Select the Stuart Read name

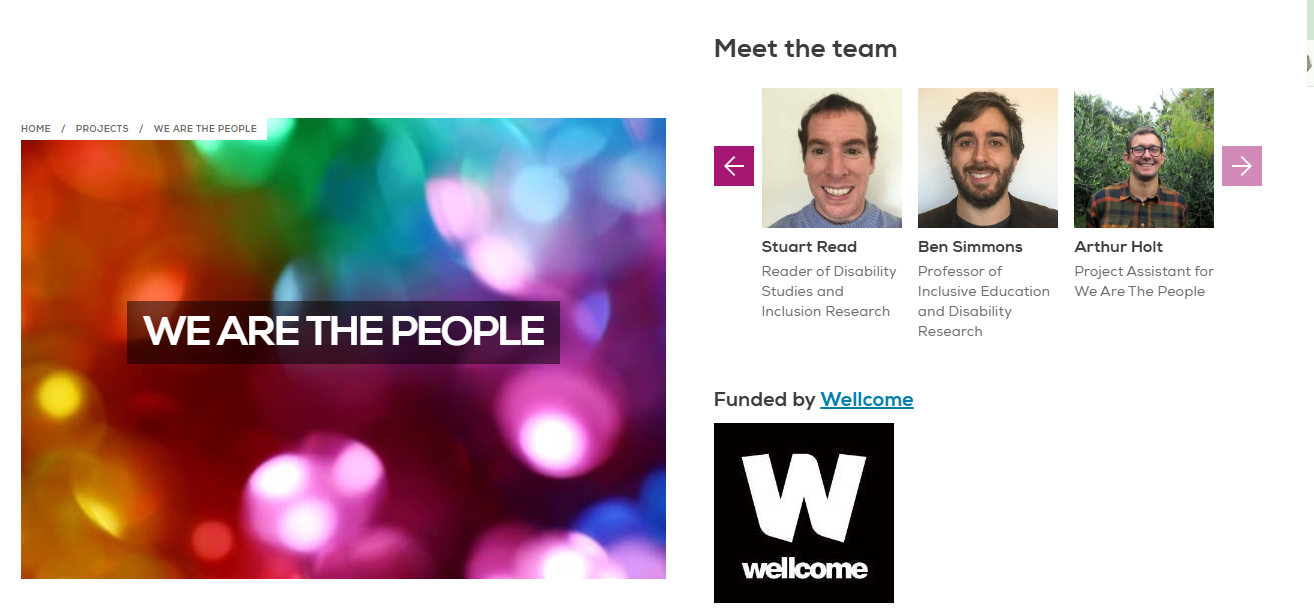809,247
